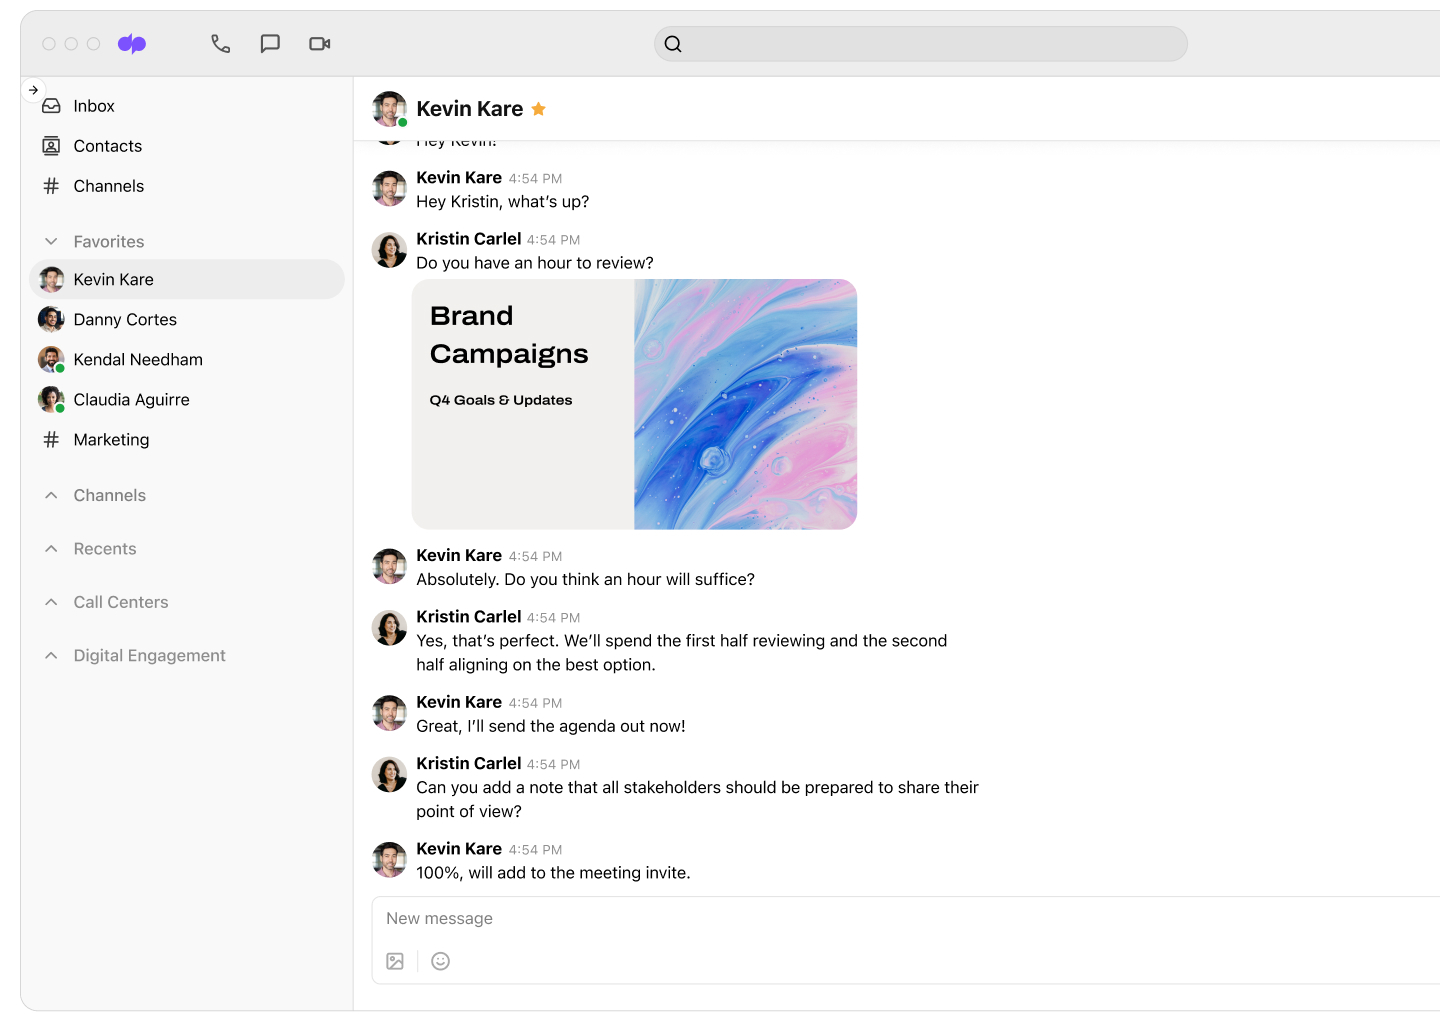This screenshot has height=1020, width=1440.
Task: Open Channels from the sidebar
Action: 108,185
